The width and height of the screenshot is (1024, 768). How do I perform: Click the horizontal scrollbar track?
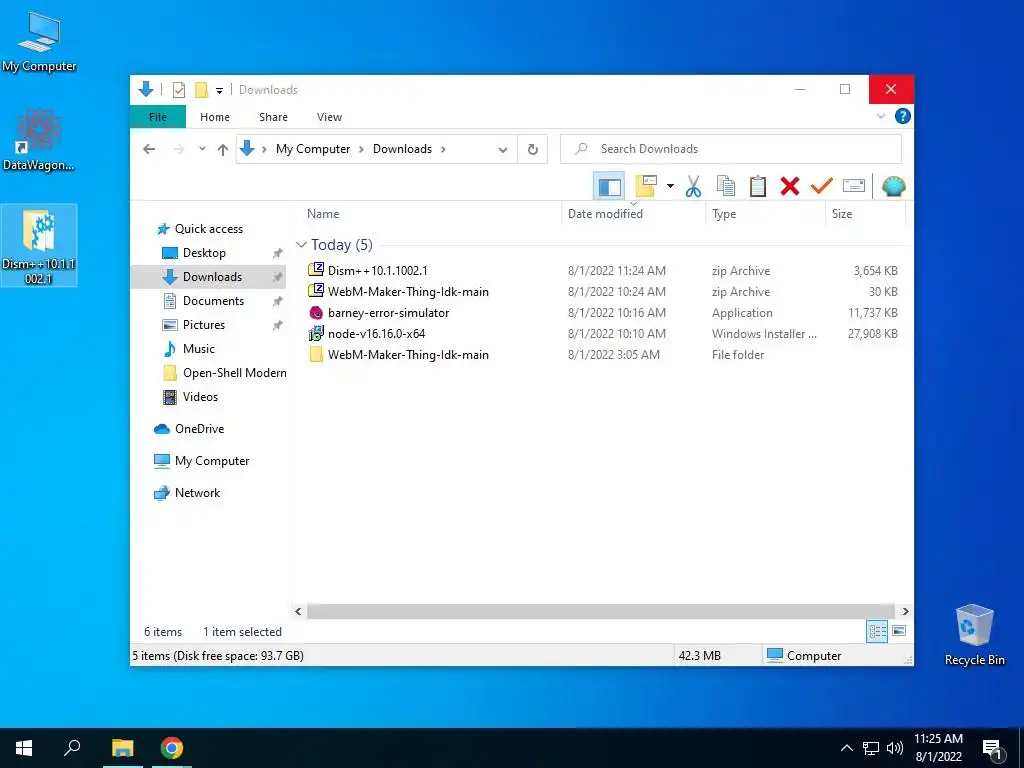pos(601,611)
